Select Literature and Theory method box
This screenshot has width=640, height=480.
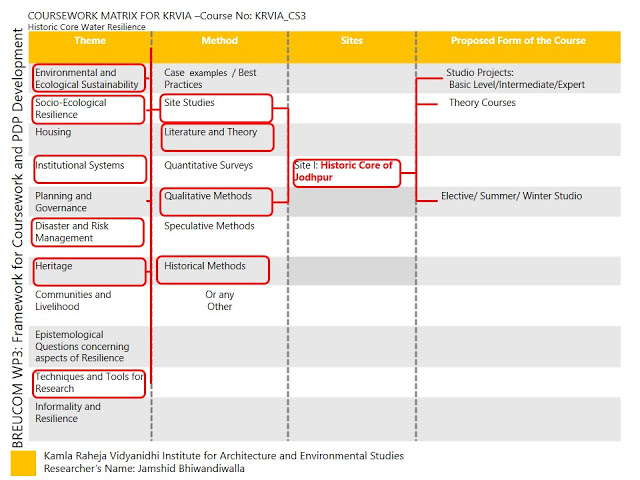[216, 138]
